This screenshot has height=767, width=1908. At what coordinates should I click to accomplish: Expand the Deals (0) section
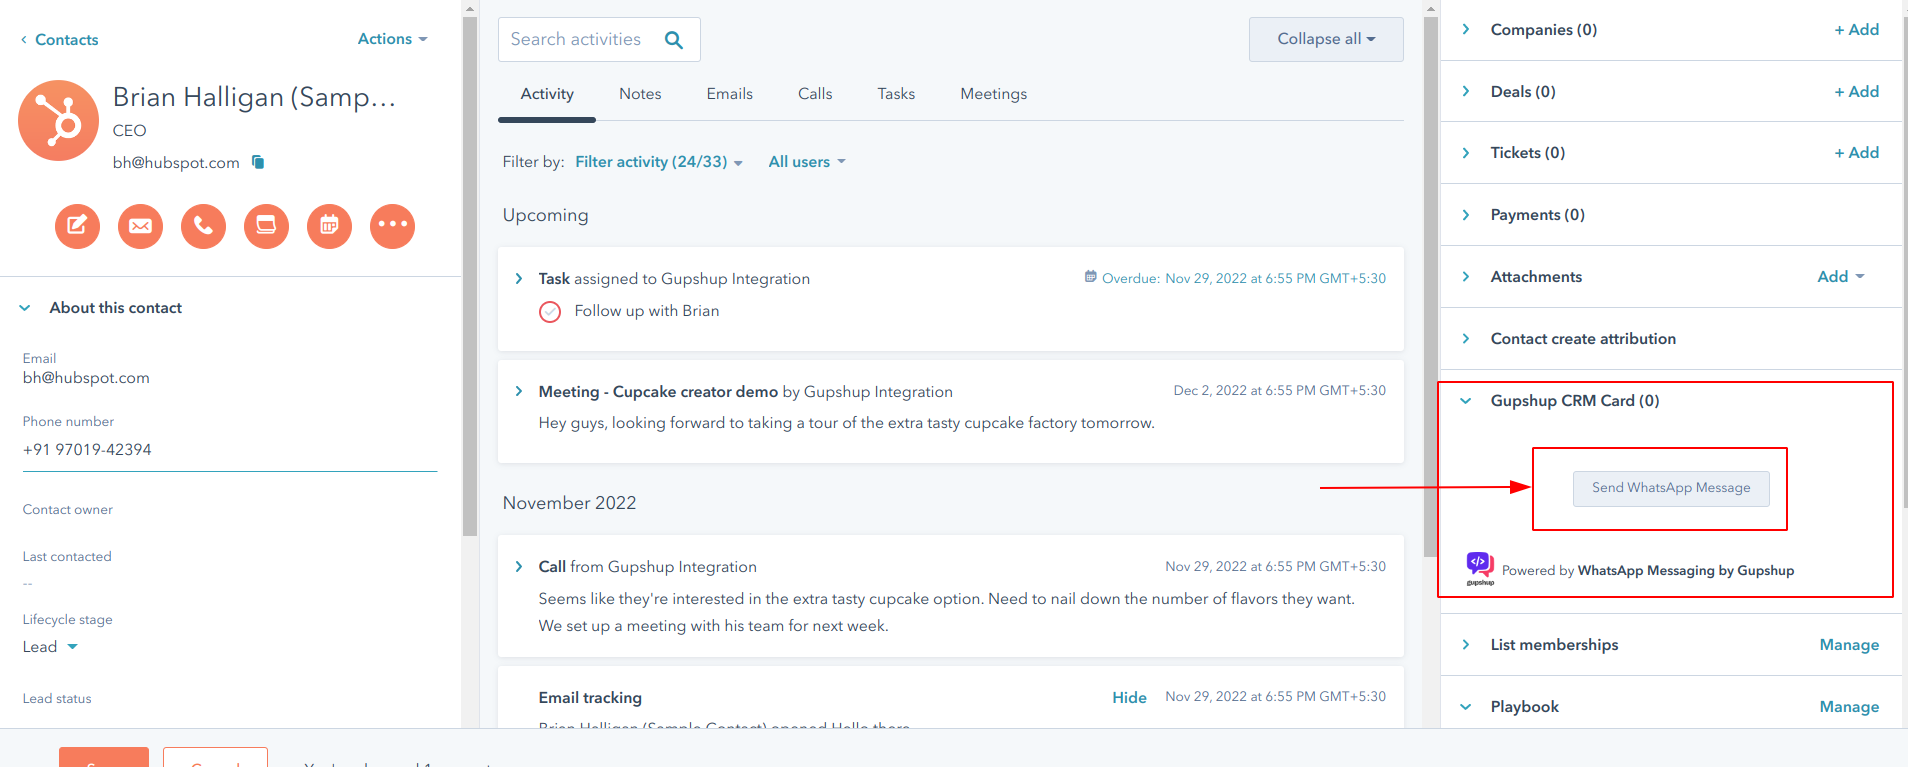[x=1466, y=92]
